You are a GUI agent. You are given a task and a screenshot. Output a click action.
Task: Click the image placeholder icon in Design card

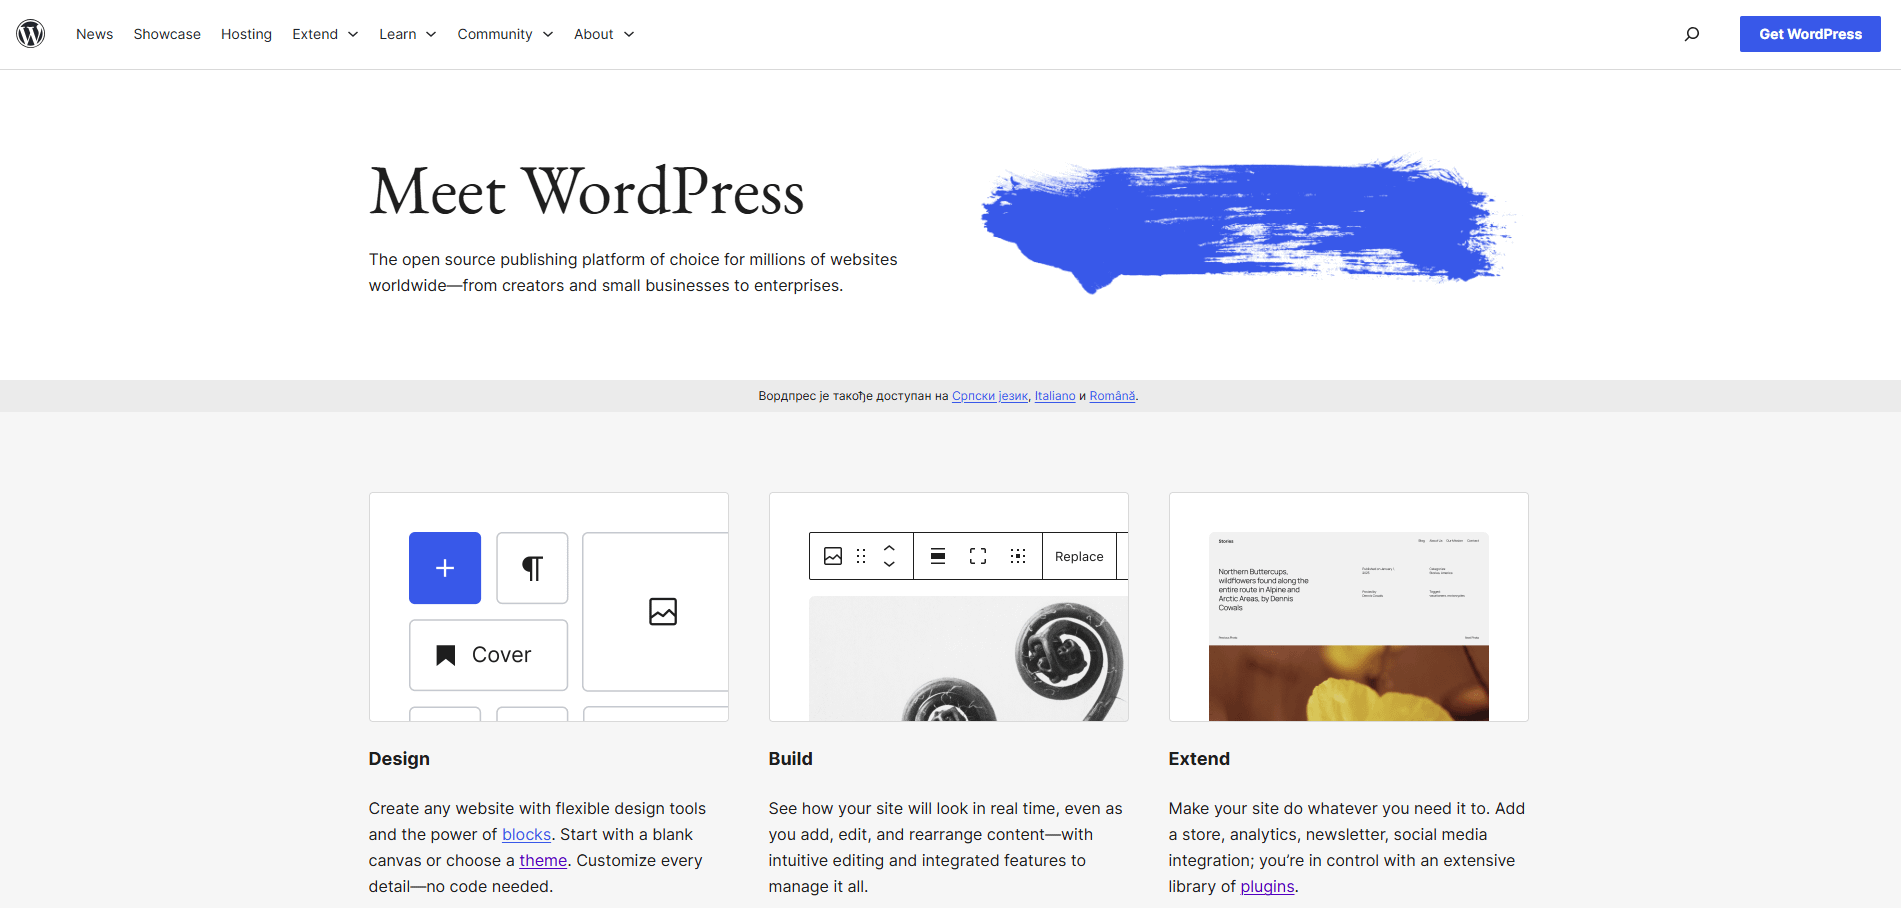pos(662,611)
